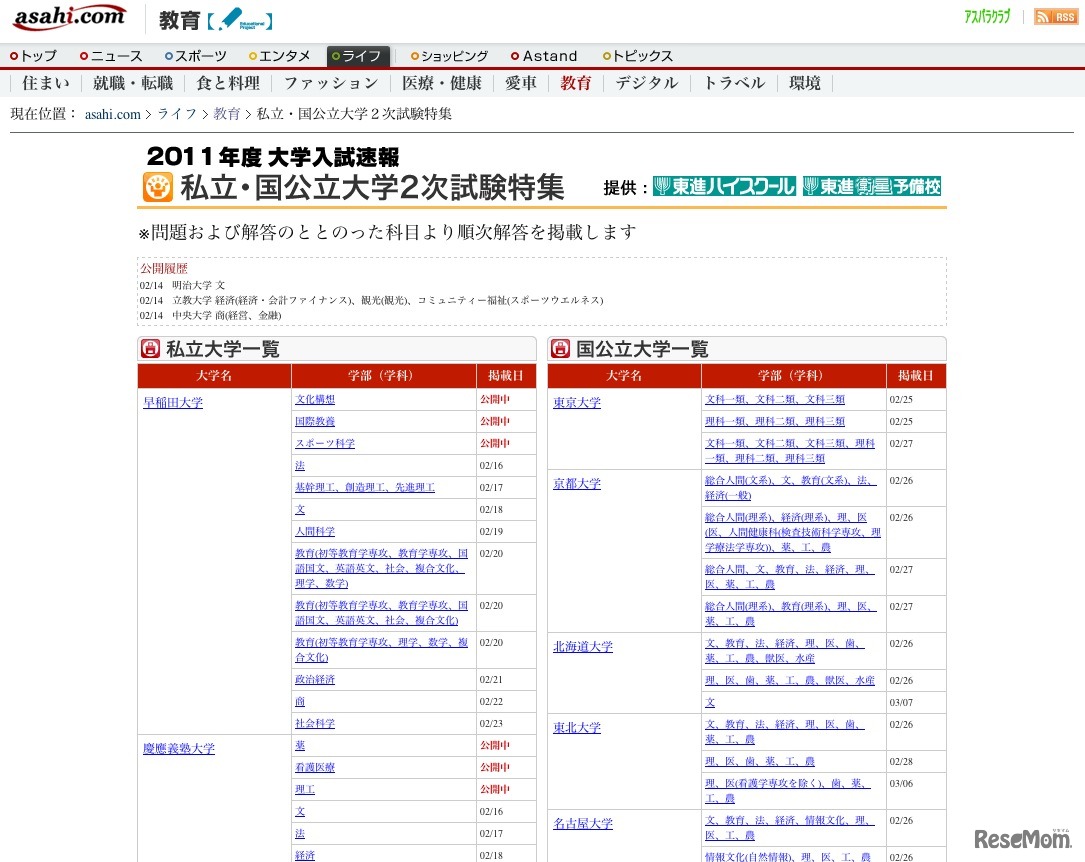Go to ライフ in the breadcrumb

coord(177,114)
